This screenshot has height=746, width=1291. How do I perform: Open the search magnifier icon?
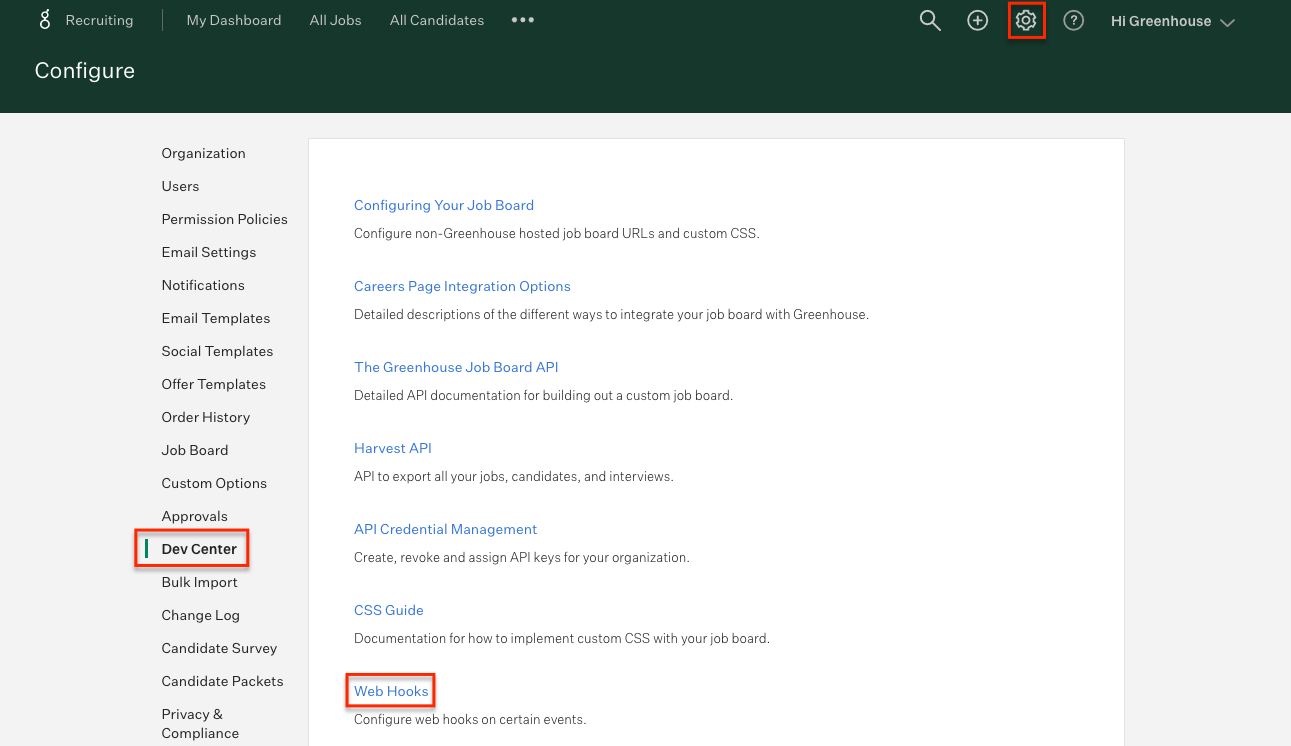[930, 21]
